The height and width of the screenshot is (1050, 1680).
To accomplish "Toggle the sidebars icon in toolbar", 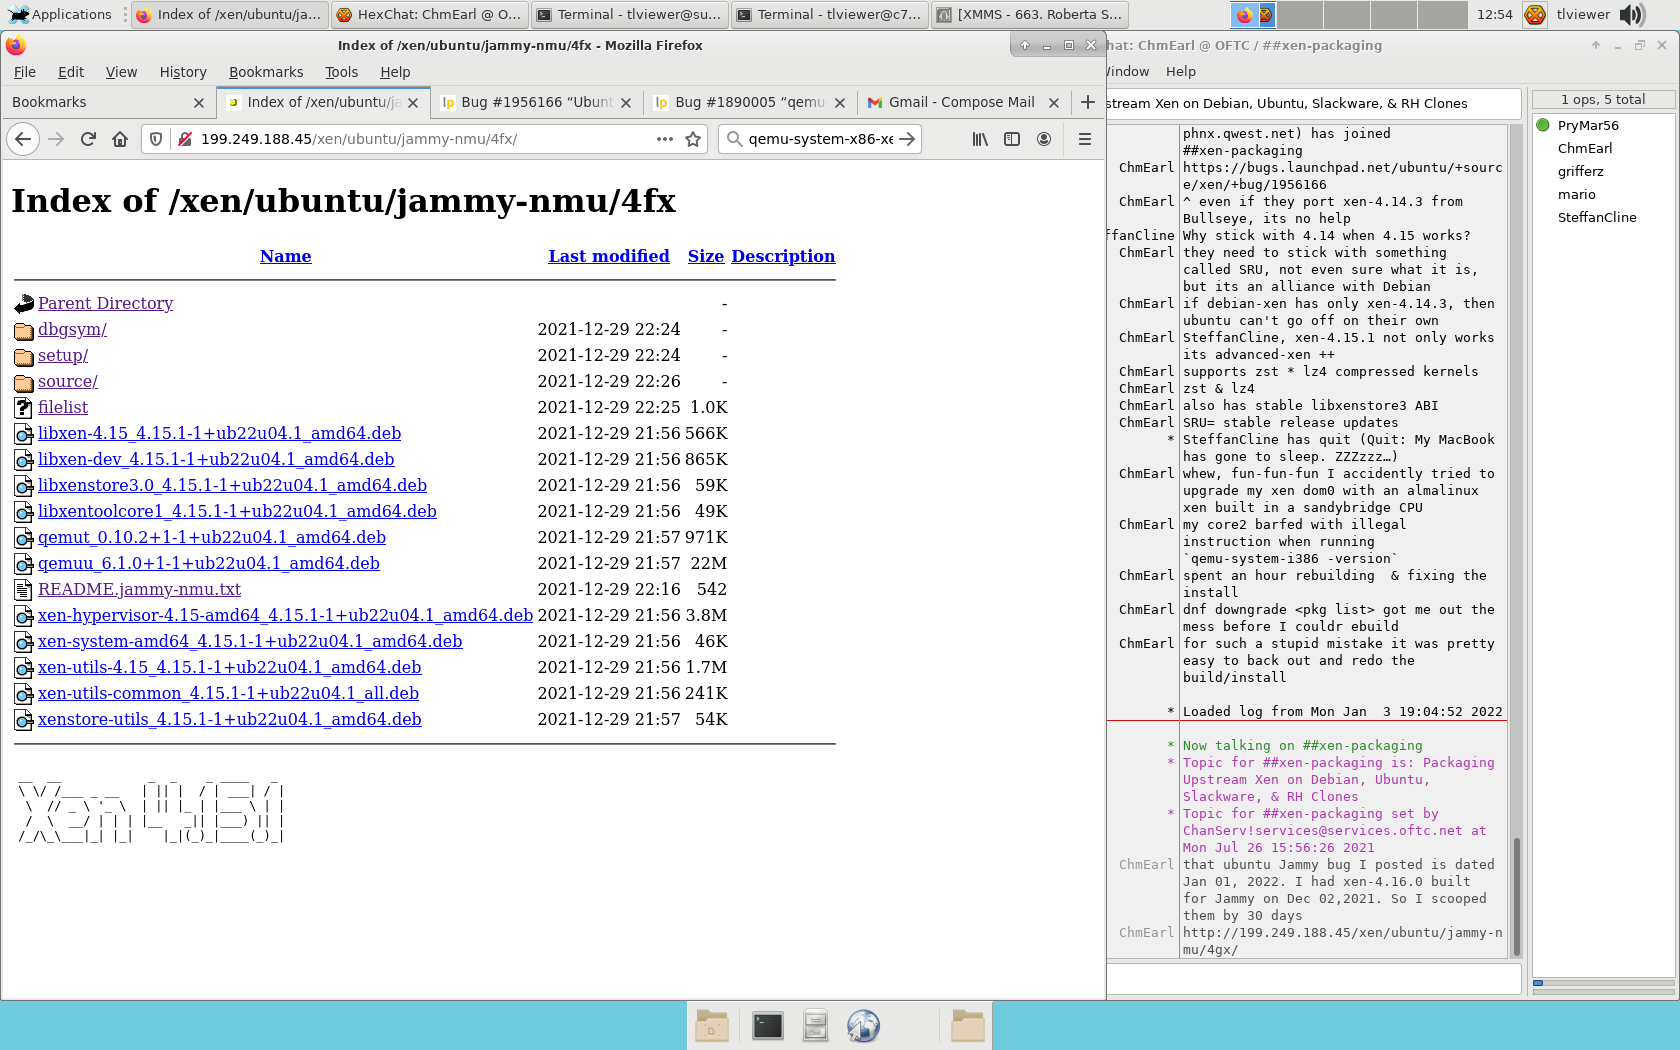I will tap(1012, 139).
